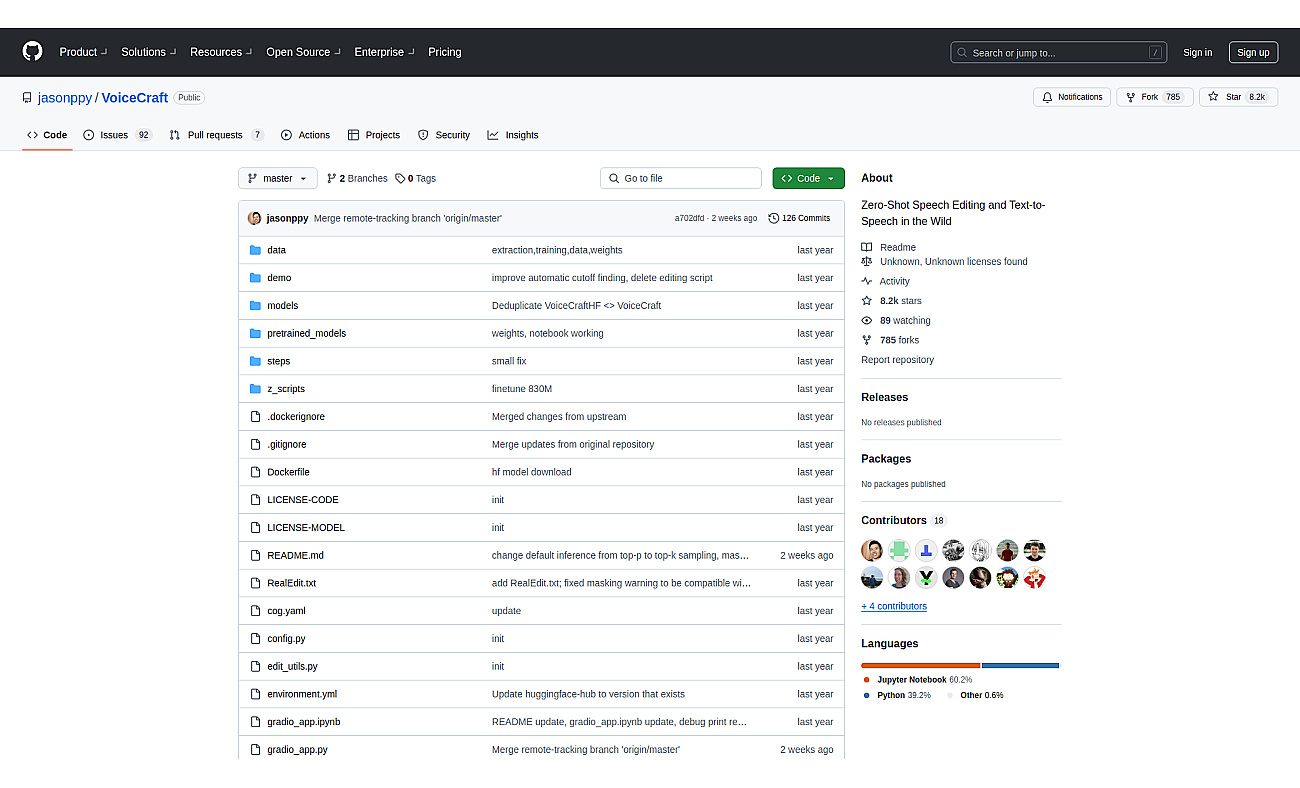Switch to the Insights tab
Screen dimensions: 1300x788
[513, 135]
